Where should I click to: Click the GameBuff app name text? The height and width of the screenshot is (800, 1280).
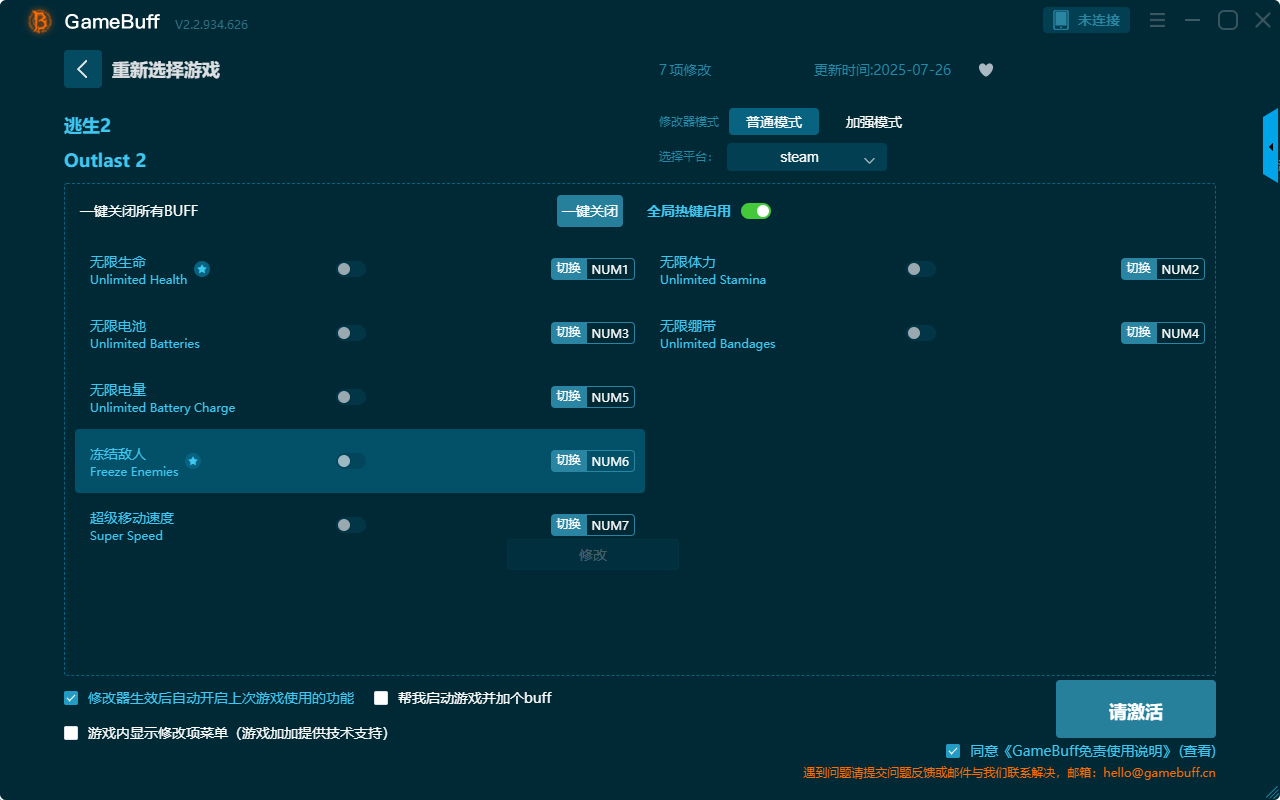click(x=113, y=21)
